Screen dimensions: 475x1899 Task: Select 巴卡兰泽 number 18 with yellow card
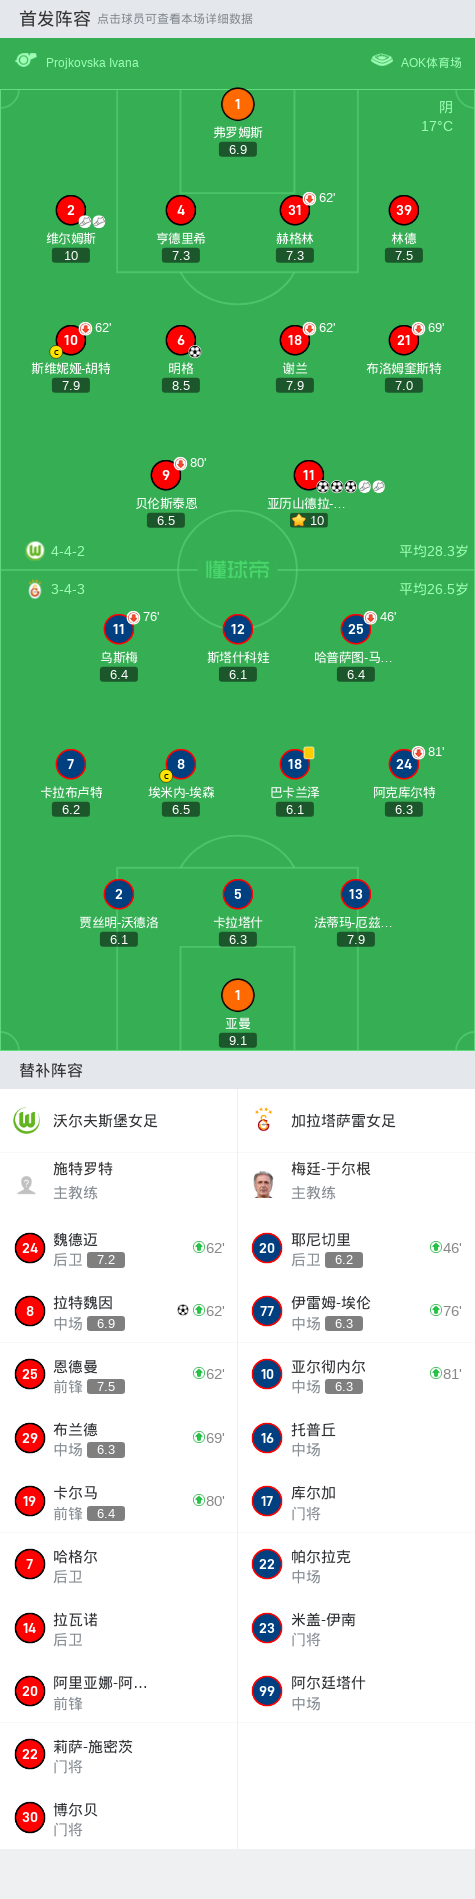pos(295,764)
